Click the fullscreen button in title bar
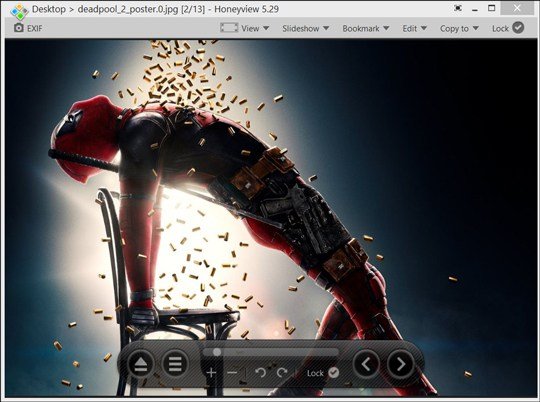The width and height of the screenshot is (540, 402). [x=458, y=8]
